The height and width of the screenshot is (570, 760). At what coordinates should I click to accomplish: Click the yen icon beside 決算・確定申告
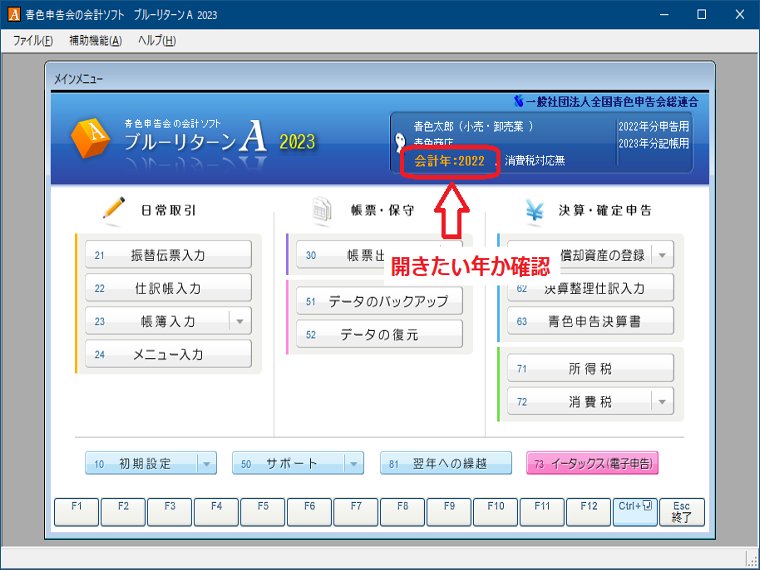[534, 211]
